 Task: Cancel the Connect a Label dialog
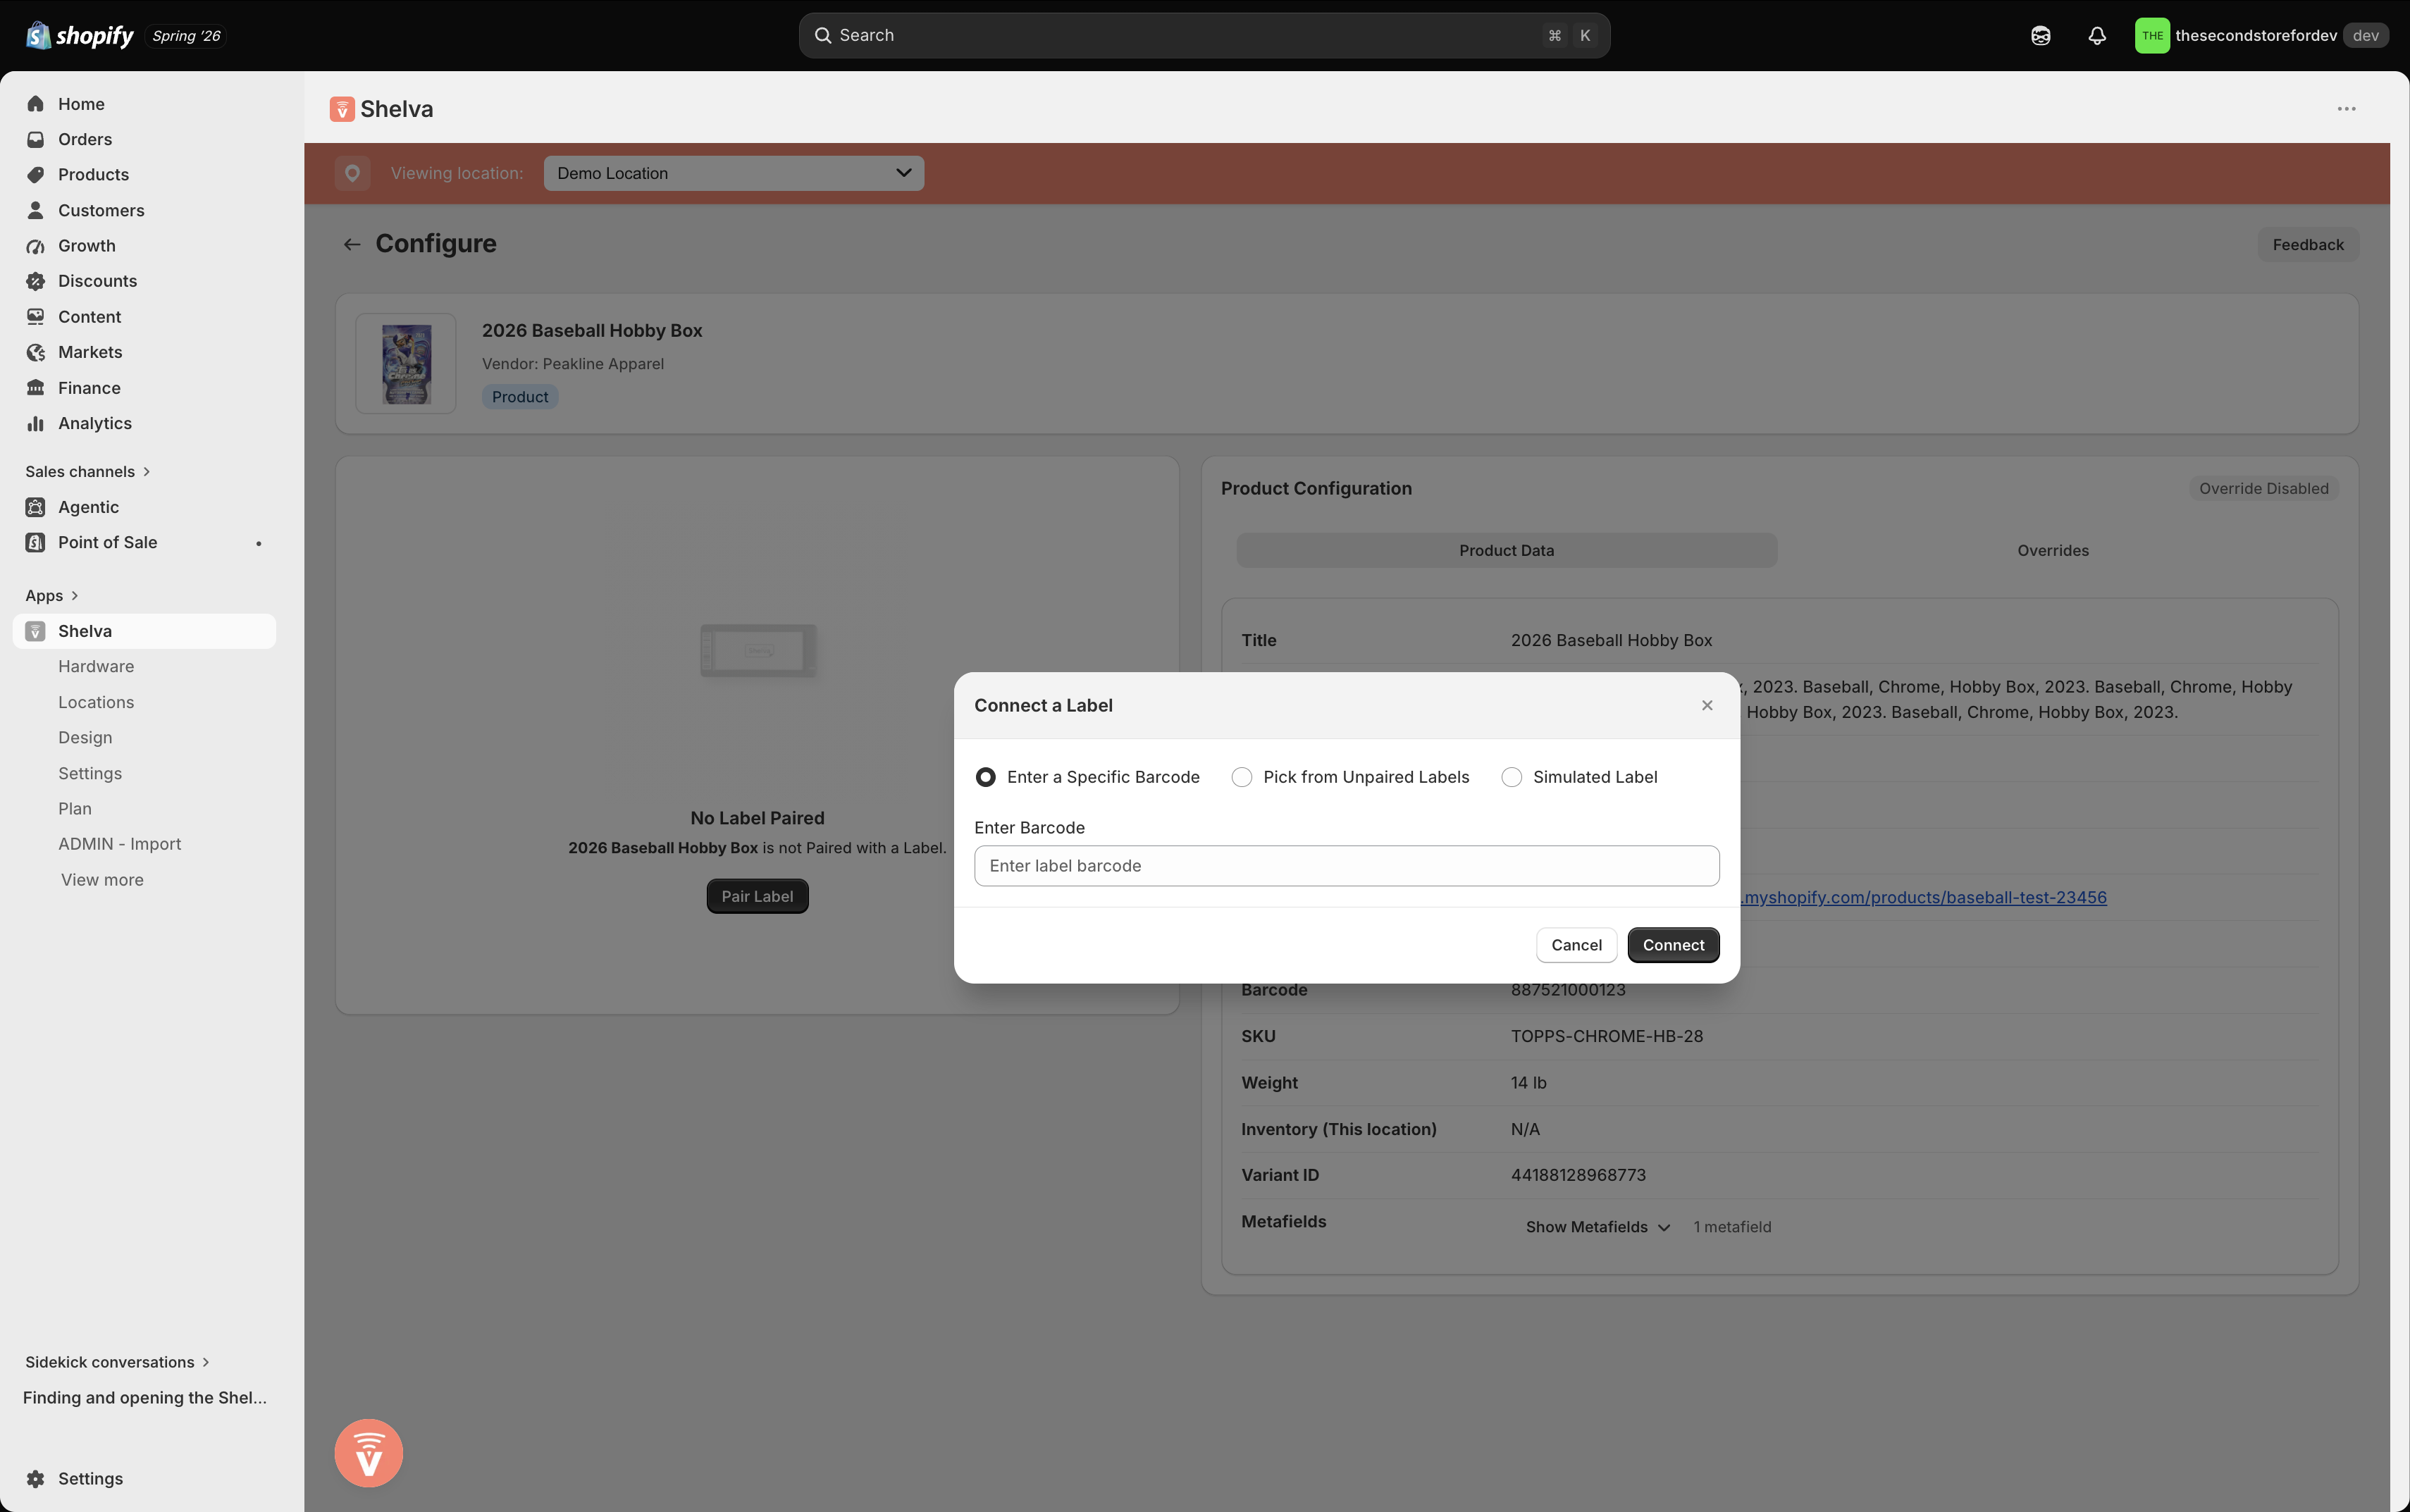click(1576, 945)
